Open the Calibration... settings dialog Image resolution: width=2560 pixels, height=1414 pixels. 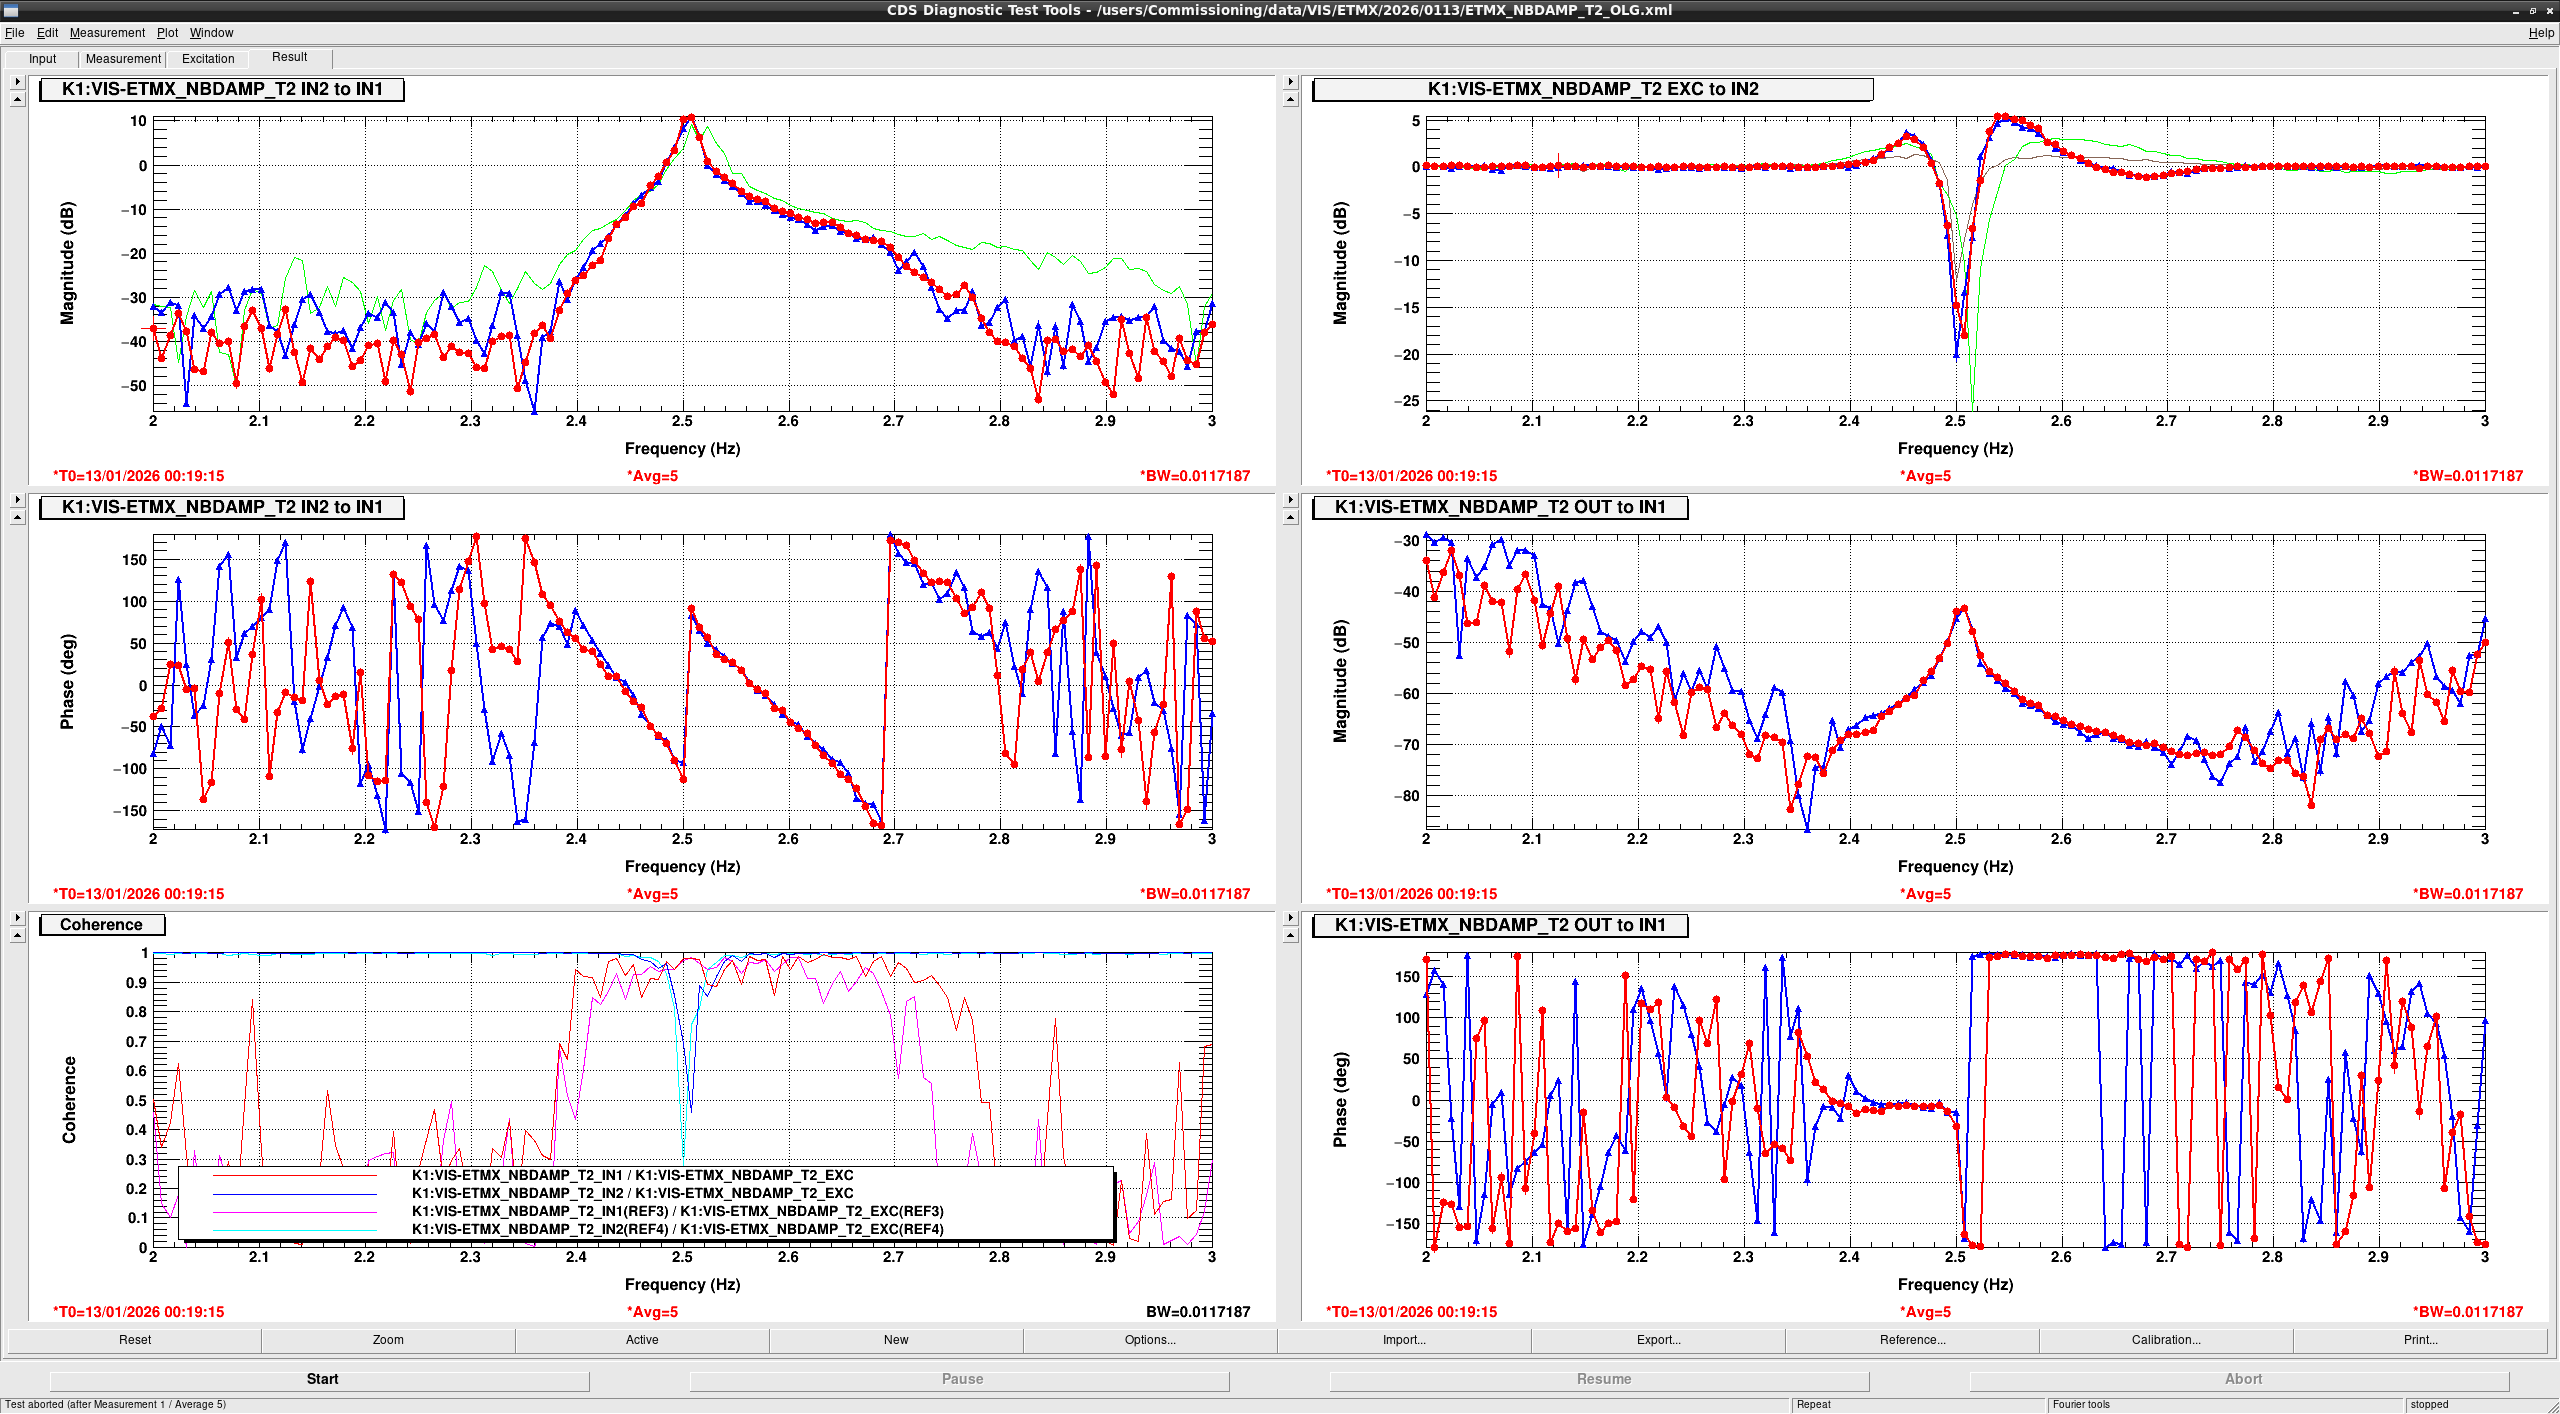[x=2166, y=1340]
